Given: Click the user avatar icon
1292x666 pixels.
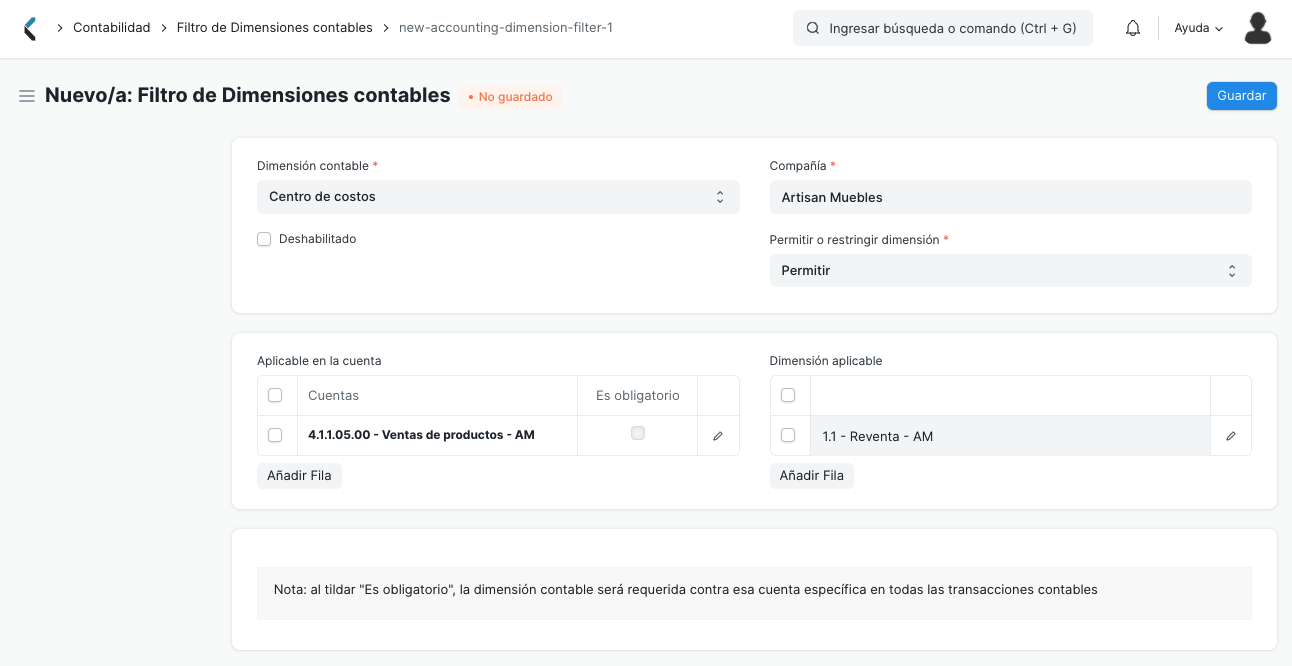Looking at the screenshot, I should (1257, 28).
